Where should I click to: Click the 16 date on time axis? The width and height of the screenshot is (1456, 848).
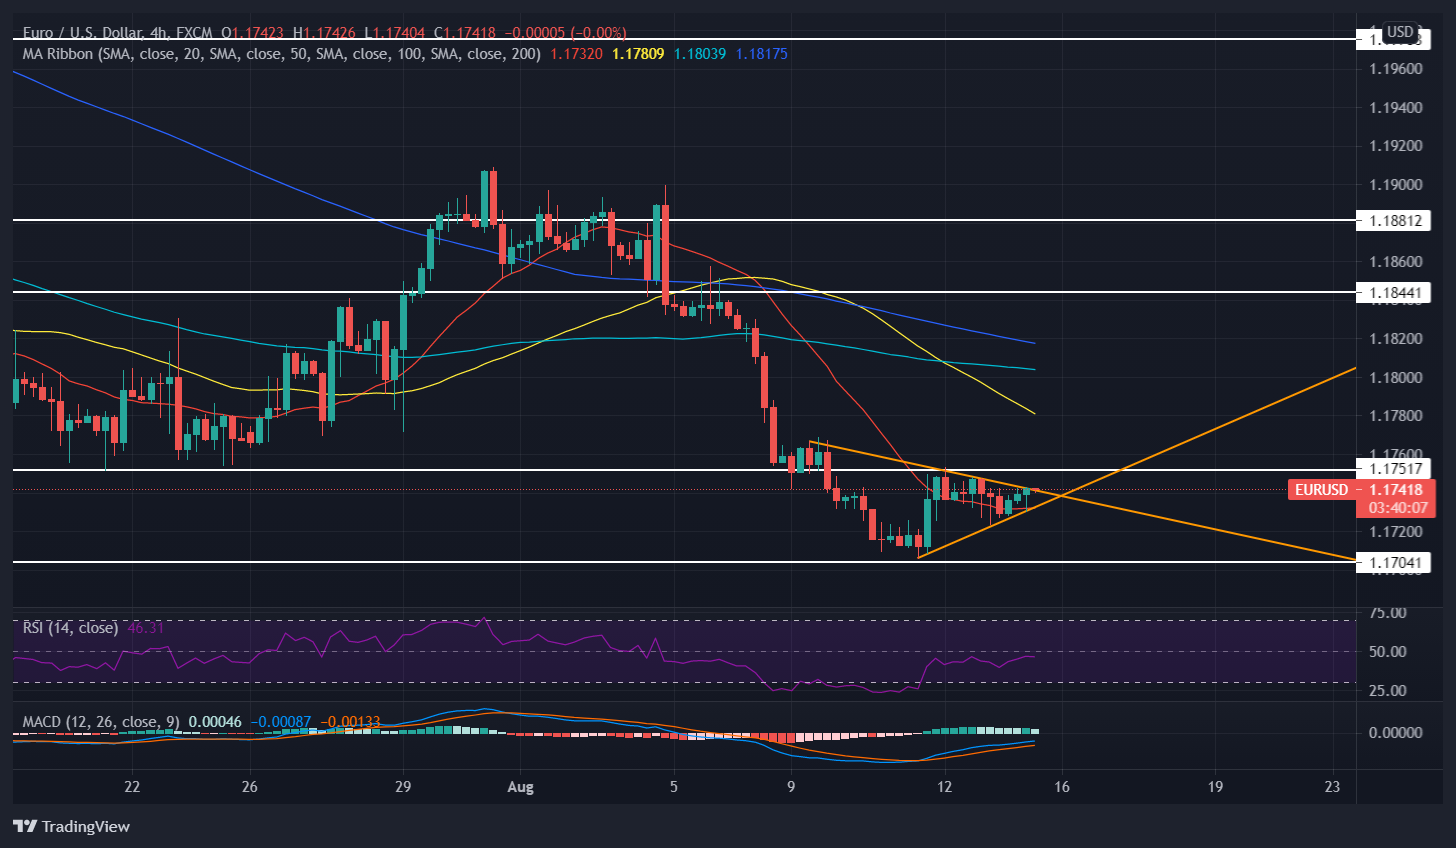(1062, 787)
